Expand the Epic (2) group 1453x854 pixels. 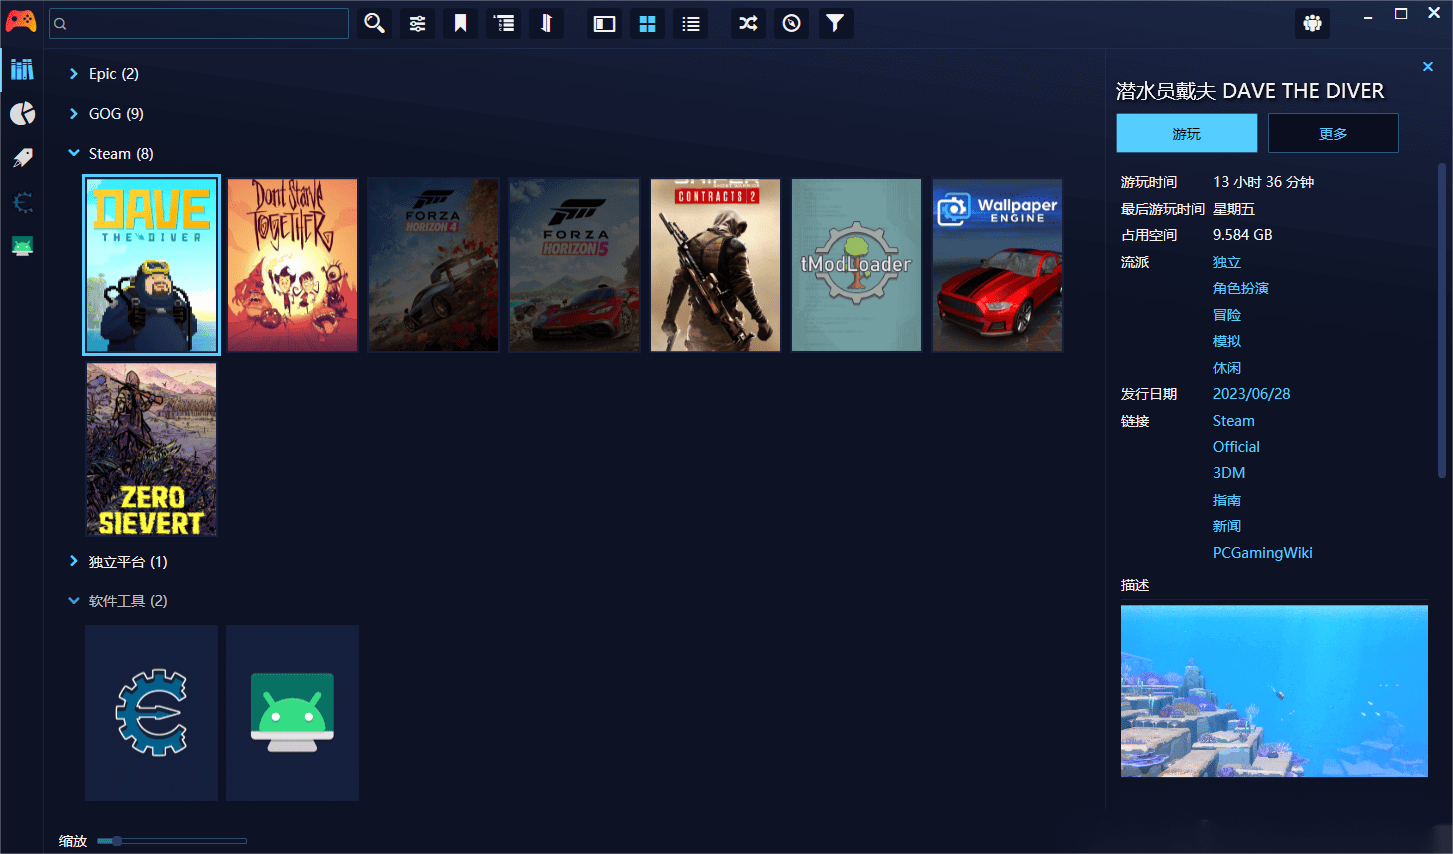[73, 73]
